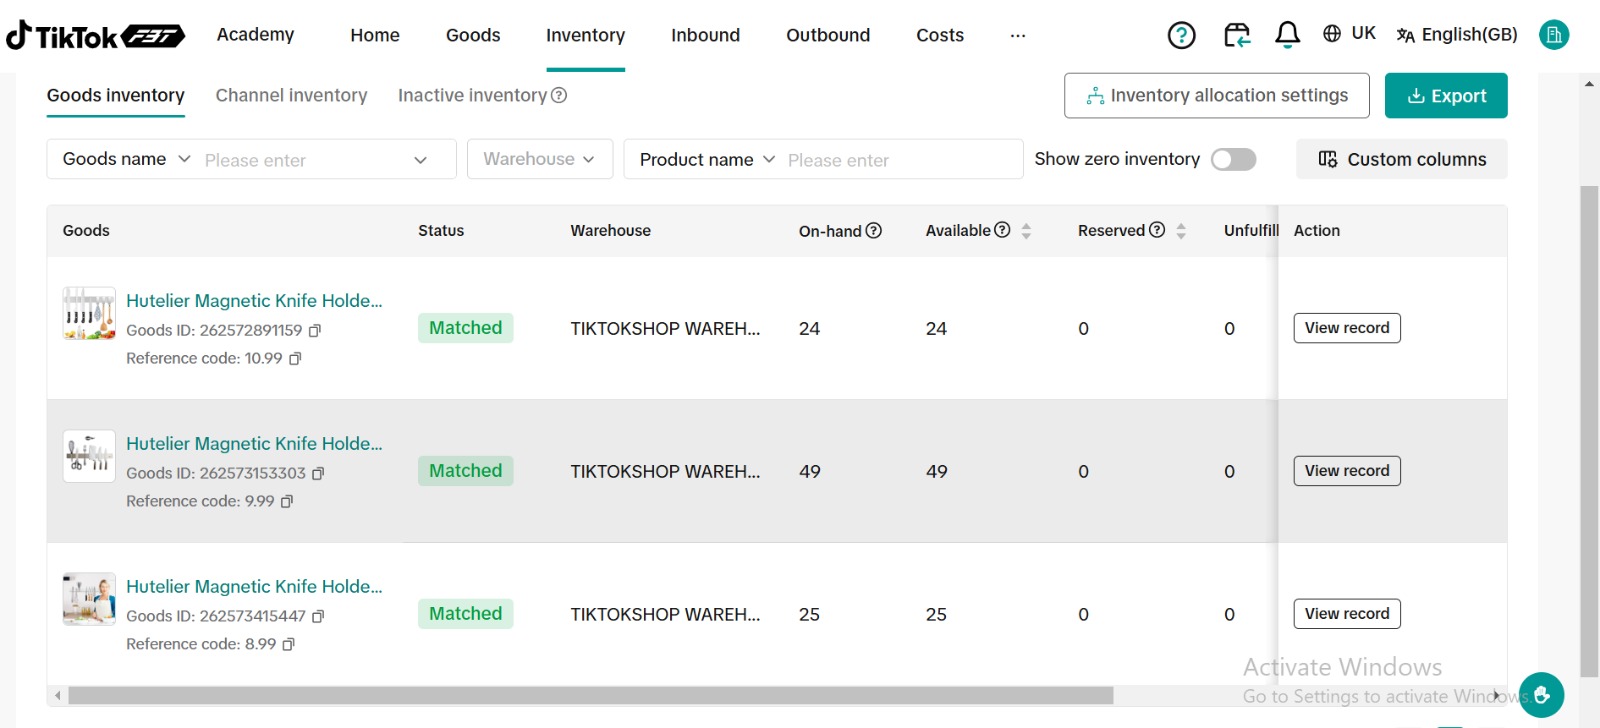This screenshot has height=728, width=1600.
Task: Open the help question-mark icon in header
Action: [1181, 36]
